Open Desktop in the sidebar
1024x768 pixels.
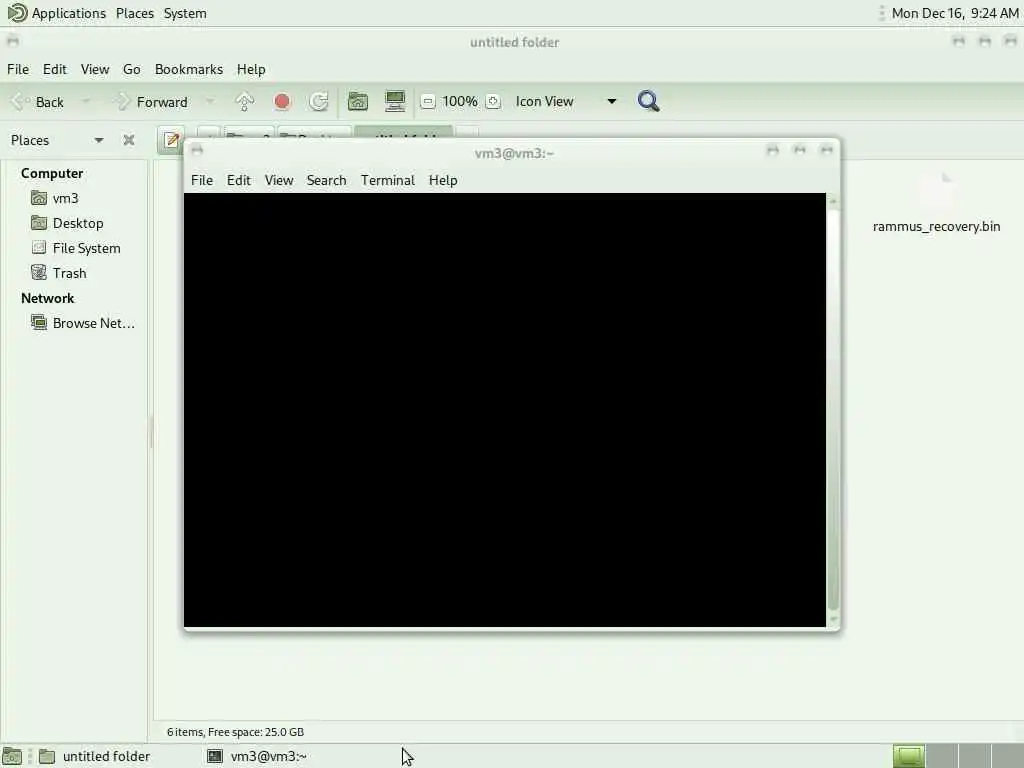tap(67, 223)
